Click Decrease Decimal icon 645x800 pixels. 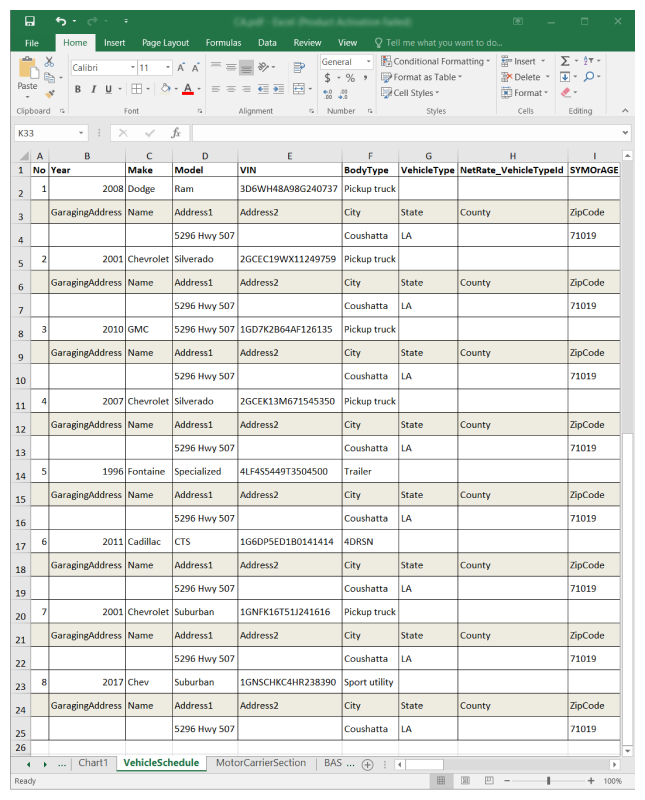[x=343, y=94]
